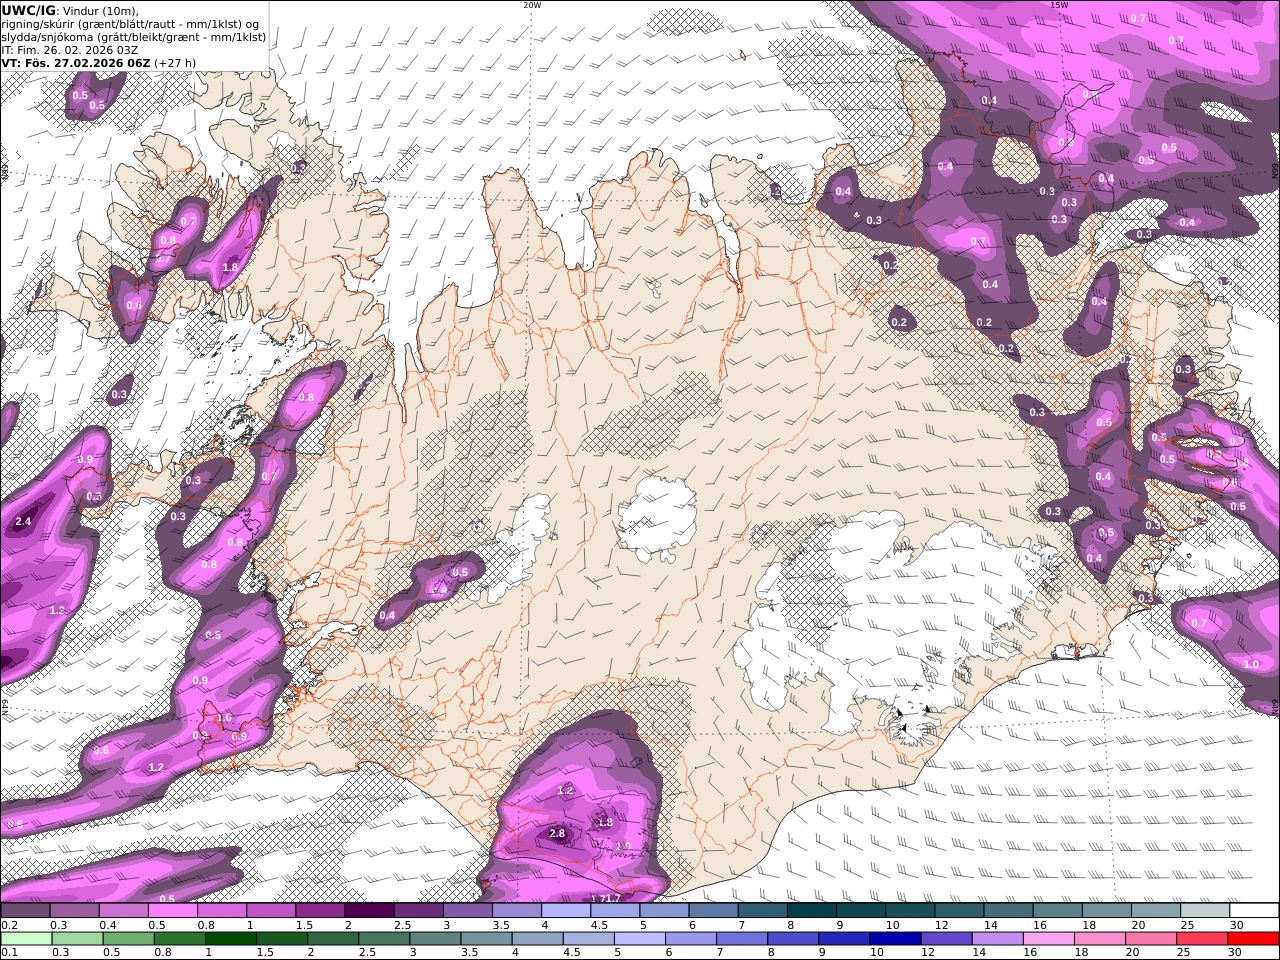This screenshot has height=960, width=1280.
Task: Select upper legend swatch between 0.5 and 0.8
Action: pyautogui.click(x=172, y=910)
